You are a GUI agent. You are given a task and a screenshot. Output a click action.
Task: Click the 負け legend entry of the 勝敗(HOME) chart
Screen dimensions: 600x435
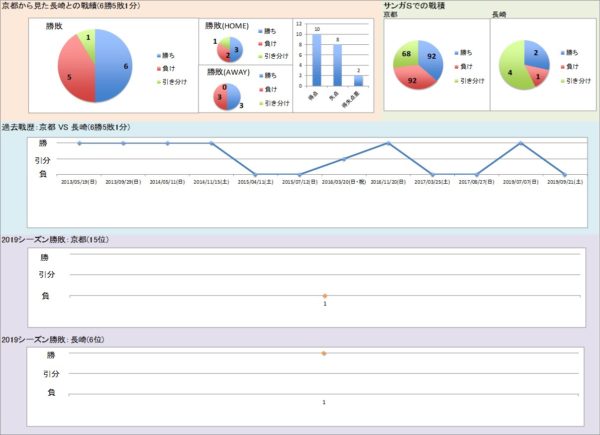[x=267, y=44]
